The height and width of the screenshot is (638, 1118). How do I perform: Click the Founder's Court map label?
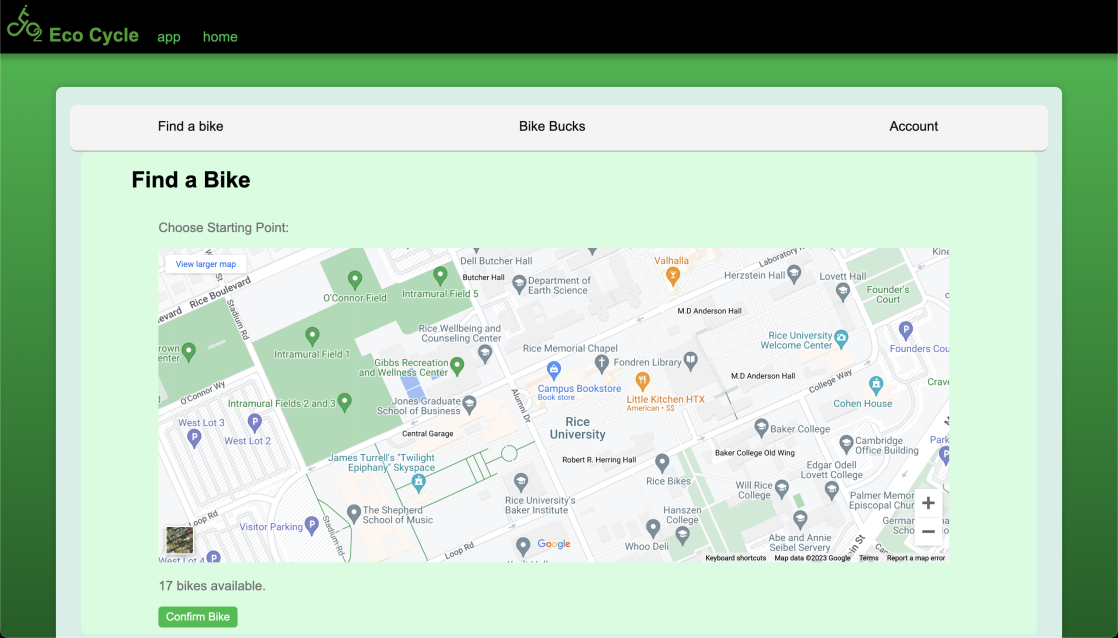888,294
